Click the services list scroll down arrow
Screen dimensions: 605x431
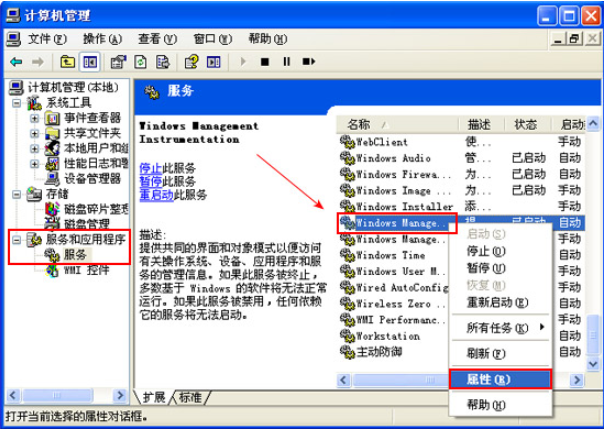coord(593,364)
